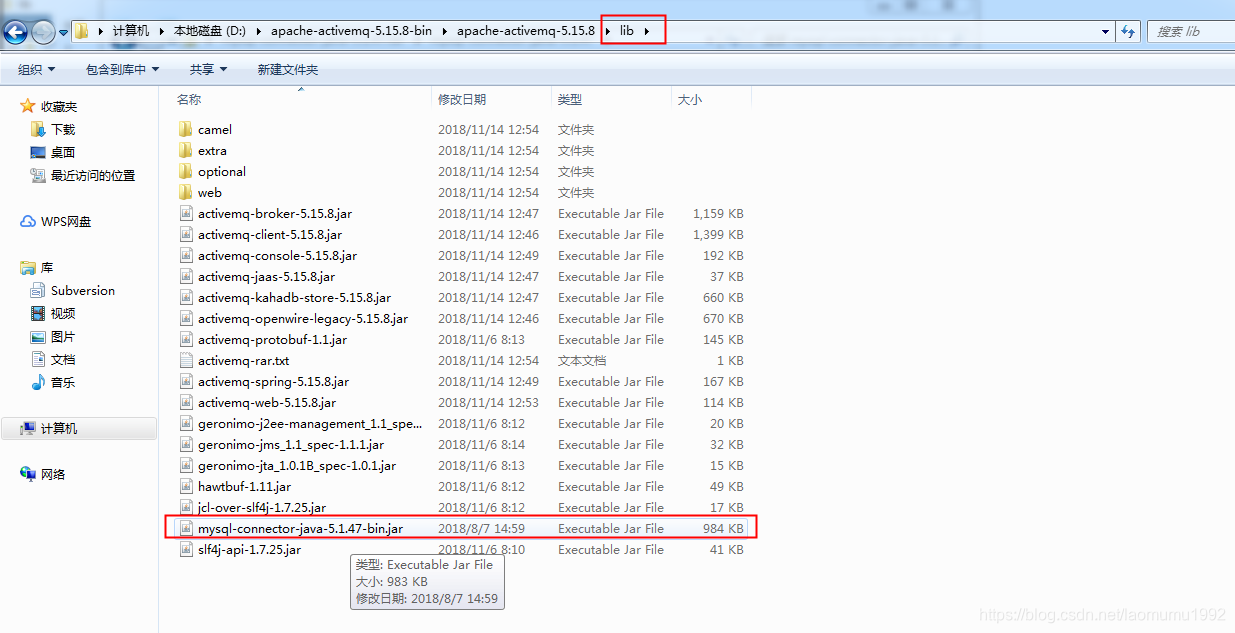Image resolution: width=1235 pixels, height=633 pixels.
Task: Click the 2018/8/7 14:59 date cell in list
Action: tap(481, 528)
